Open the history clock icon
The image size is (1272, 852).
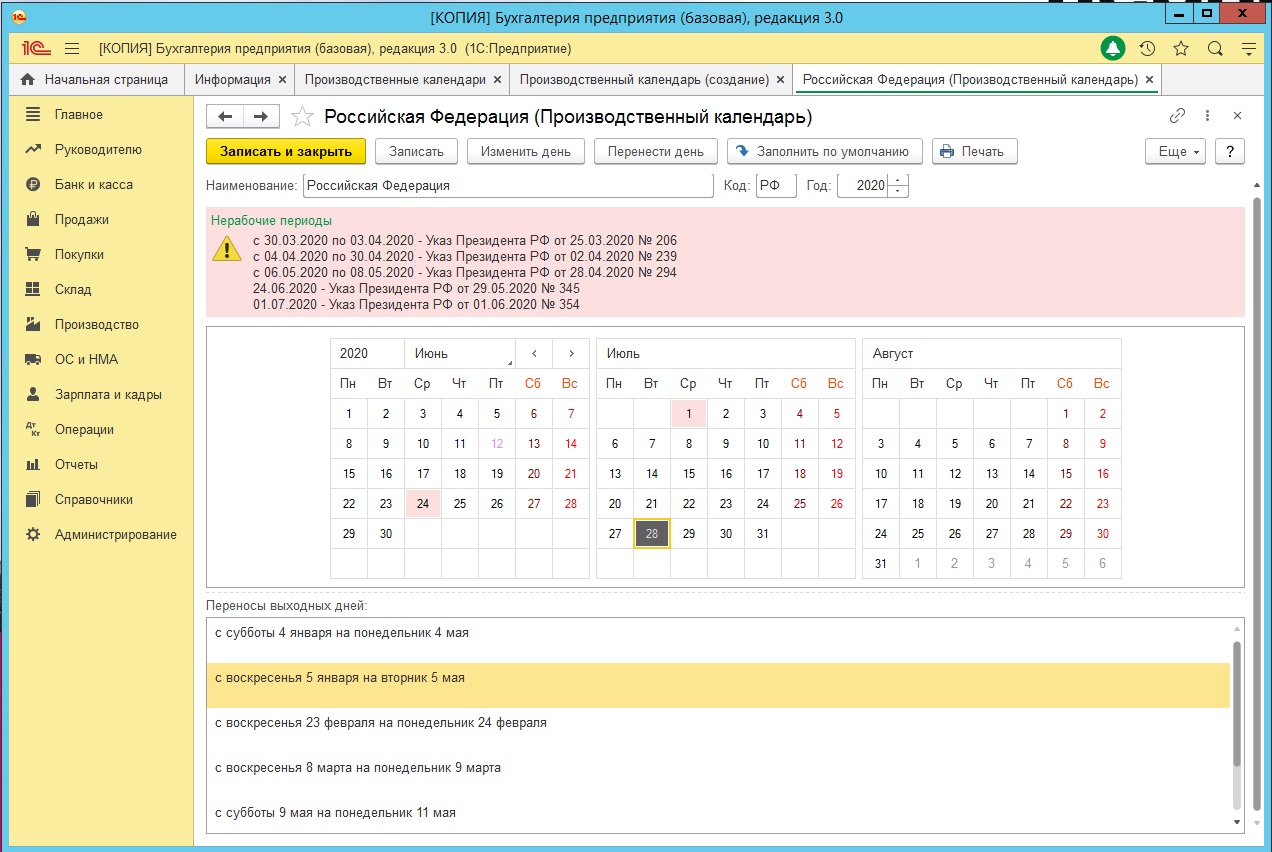(x=1147, y=48)
